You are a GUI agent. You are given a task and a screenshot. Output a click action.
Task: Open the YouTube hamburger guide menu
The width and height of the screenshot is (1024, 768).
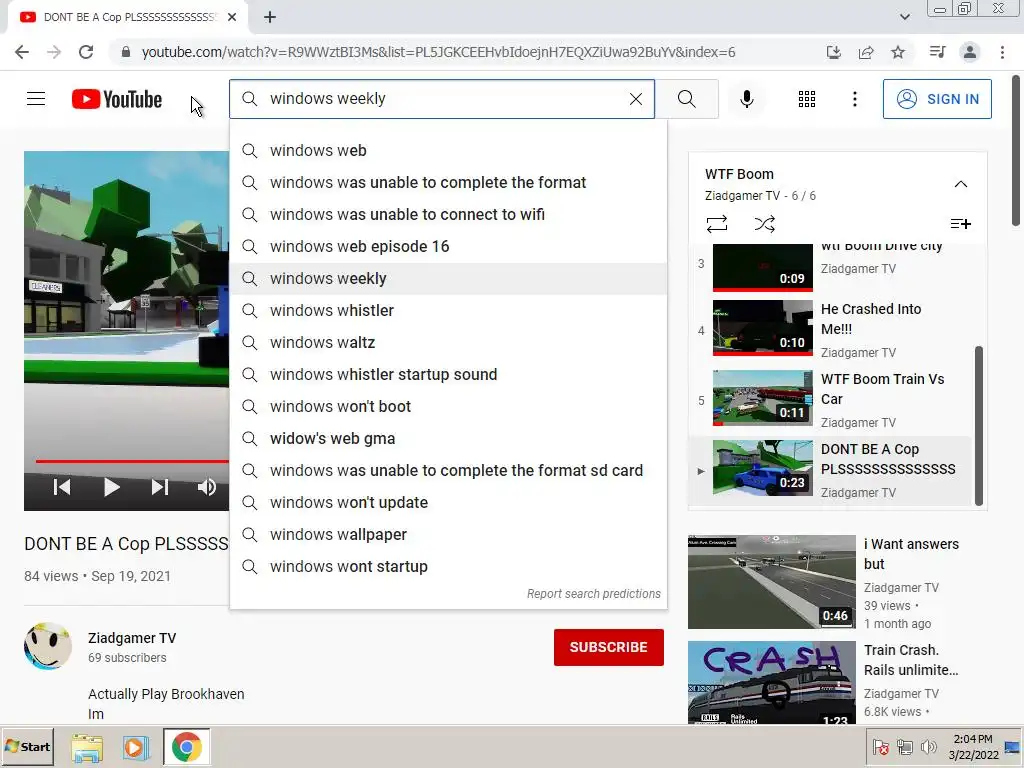(x=36, y=99)
